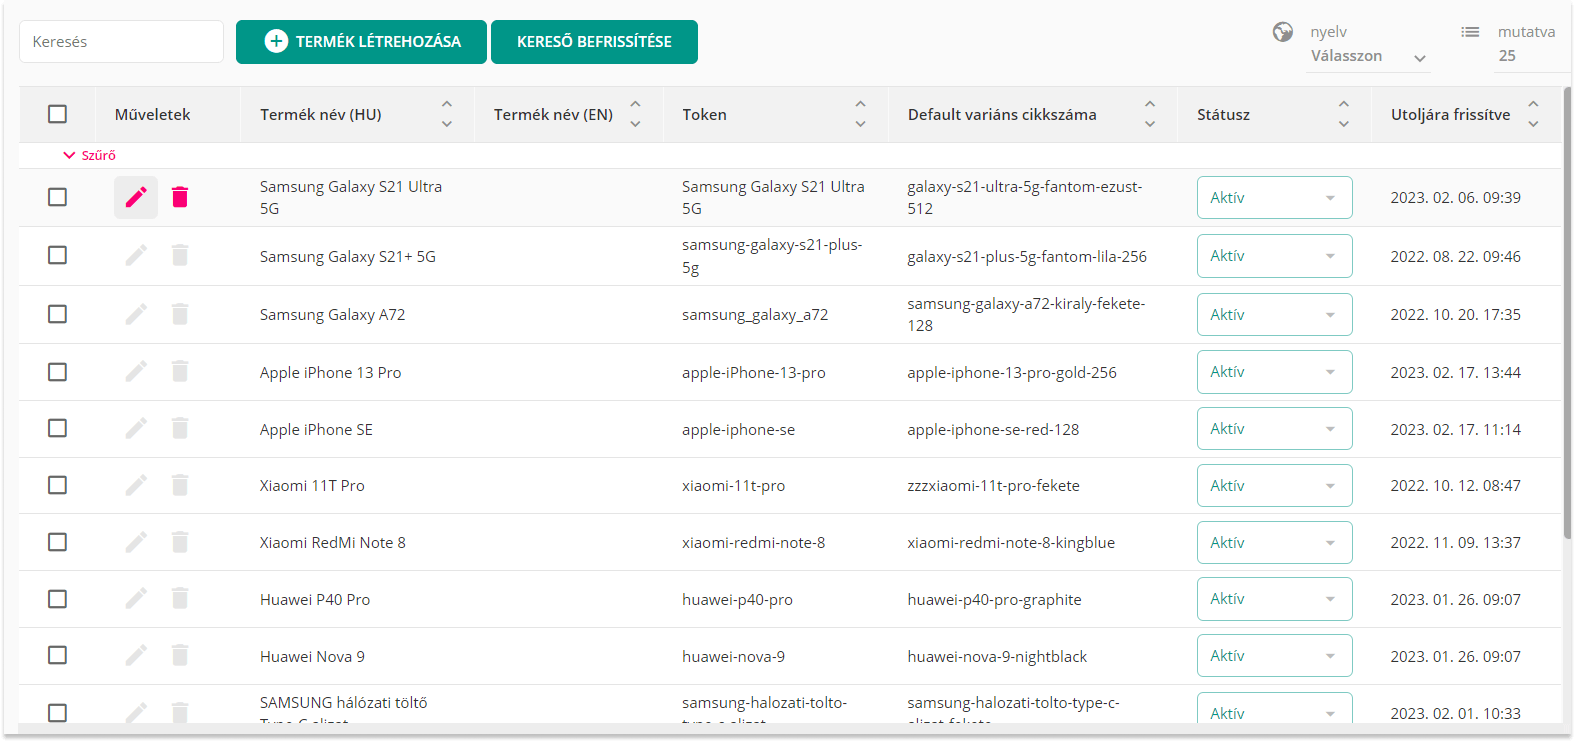Remove Apple iPhone 13 Pro with trash icon
This screenshot has height=742, width=1575.
click(180, 372)
